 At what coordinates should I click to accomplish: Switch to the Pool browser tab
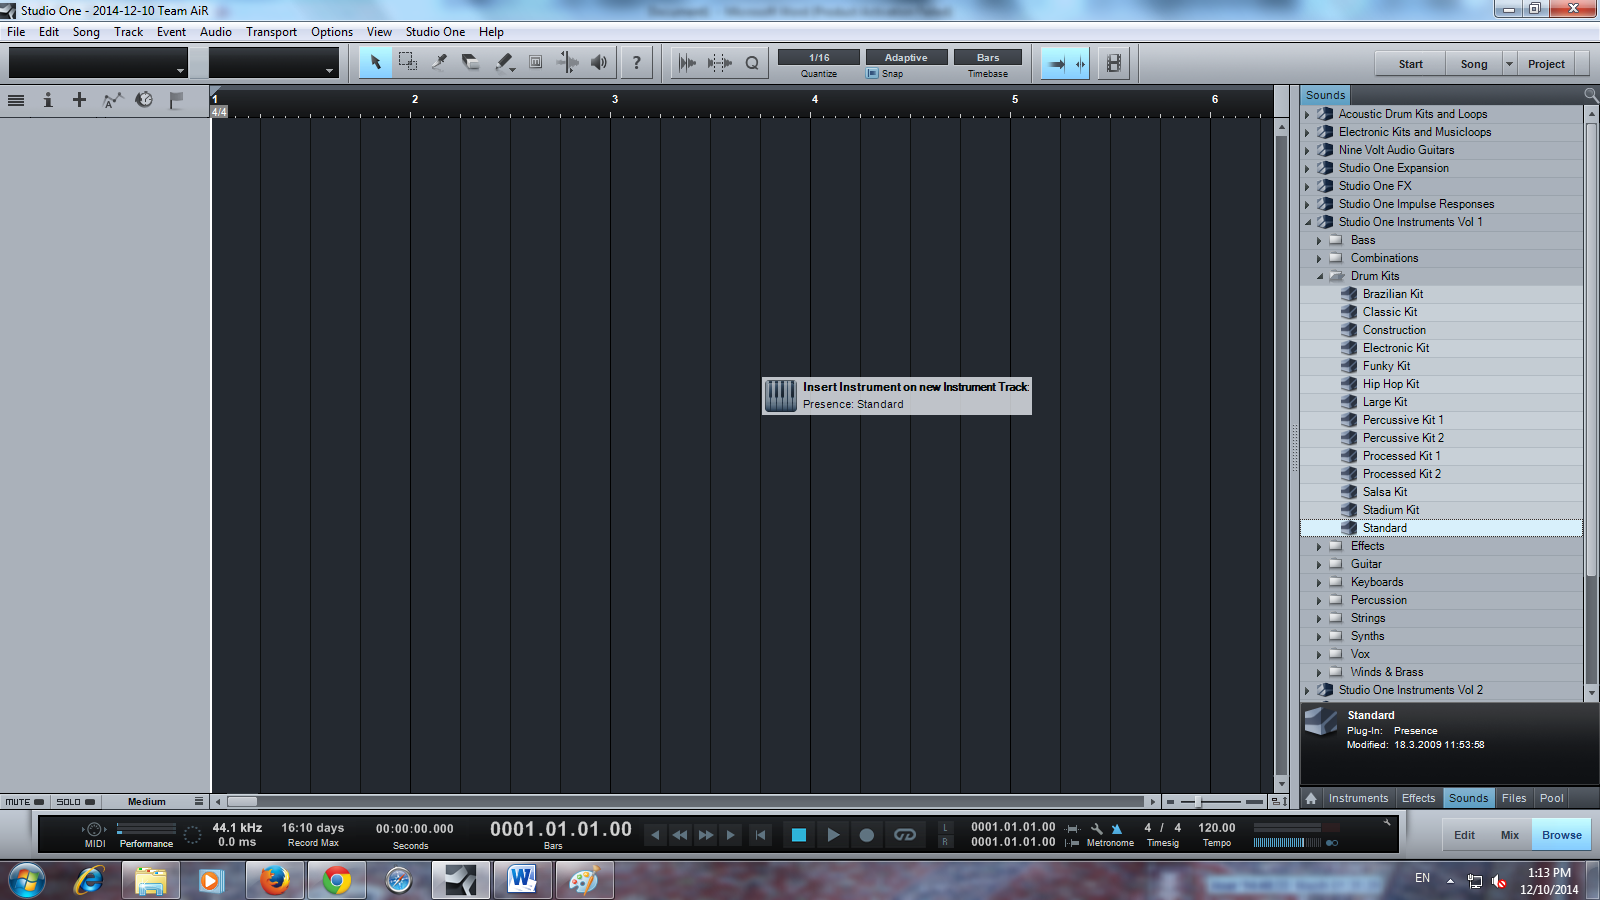pos(1551,798)
